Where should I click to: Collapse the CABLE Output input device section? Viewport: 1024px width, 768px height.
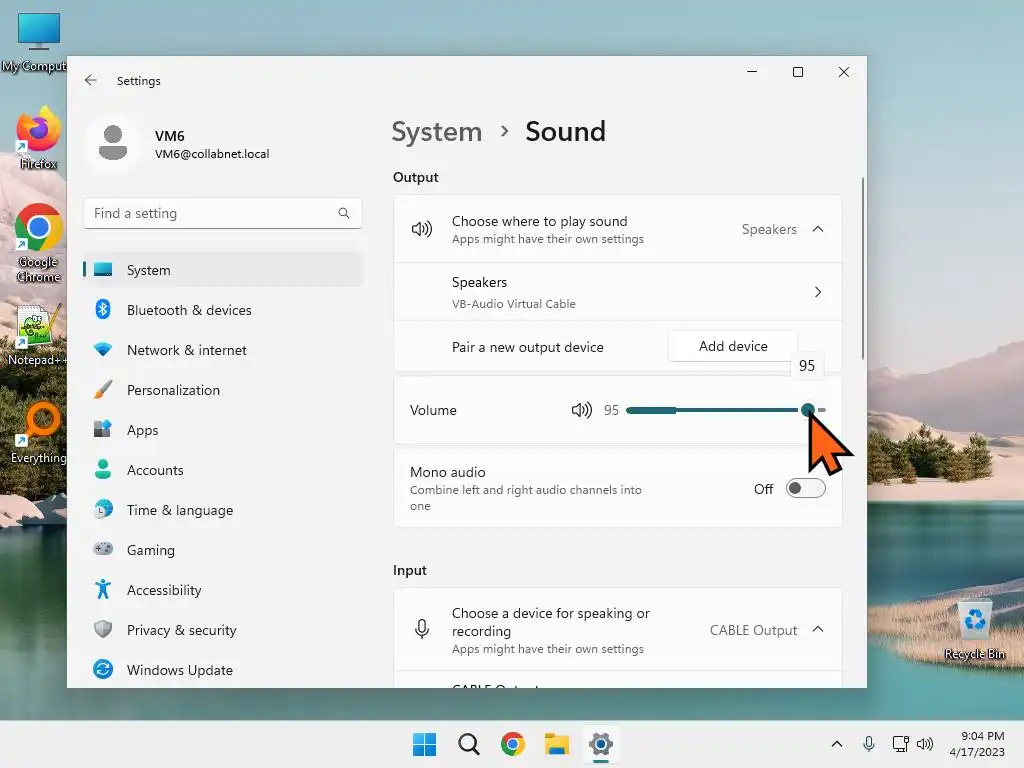pos(818,630)
